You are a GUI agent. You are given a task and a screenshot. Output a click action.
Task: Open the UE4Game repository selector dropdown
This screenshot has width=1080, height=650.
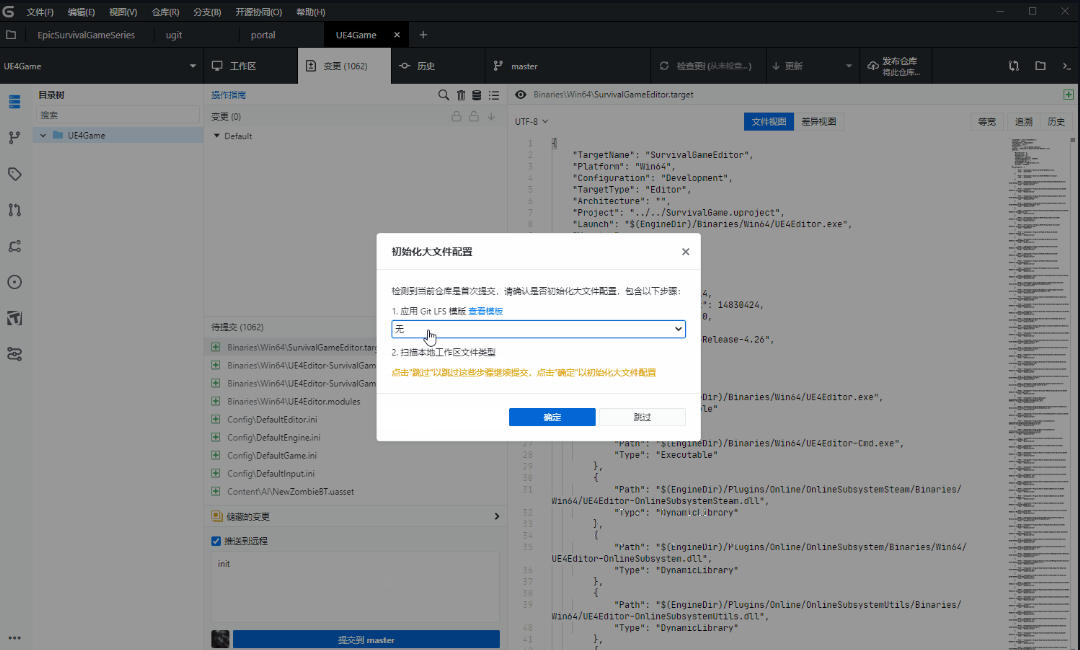point(193,66)
